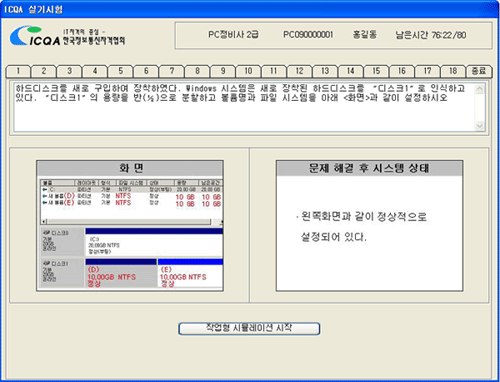The image size is (500, 382).
Task: Click the PC정비사 2급 exam title
Action: click(x=233, y=35)
